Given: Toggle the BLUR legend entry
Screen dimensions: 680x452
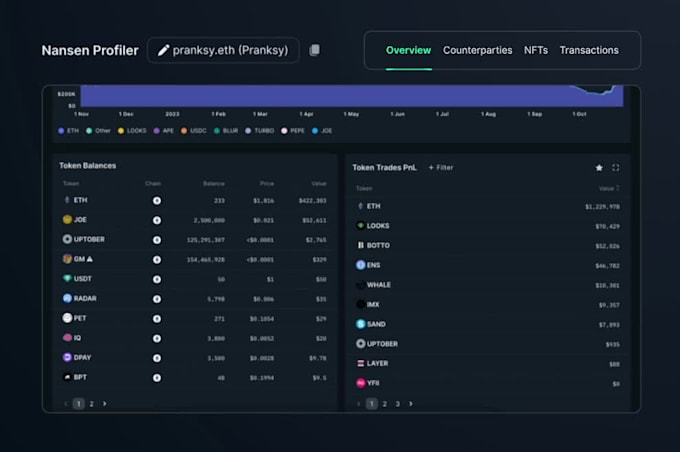Looking at the screenshot, I should [x=226, y=131].
